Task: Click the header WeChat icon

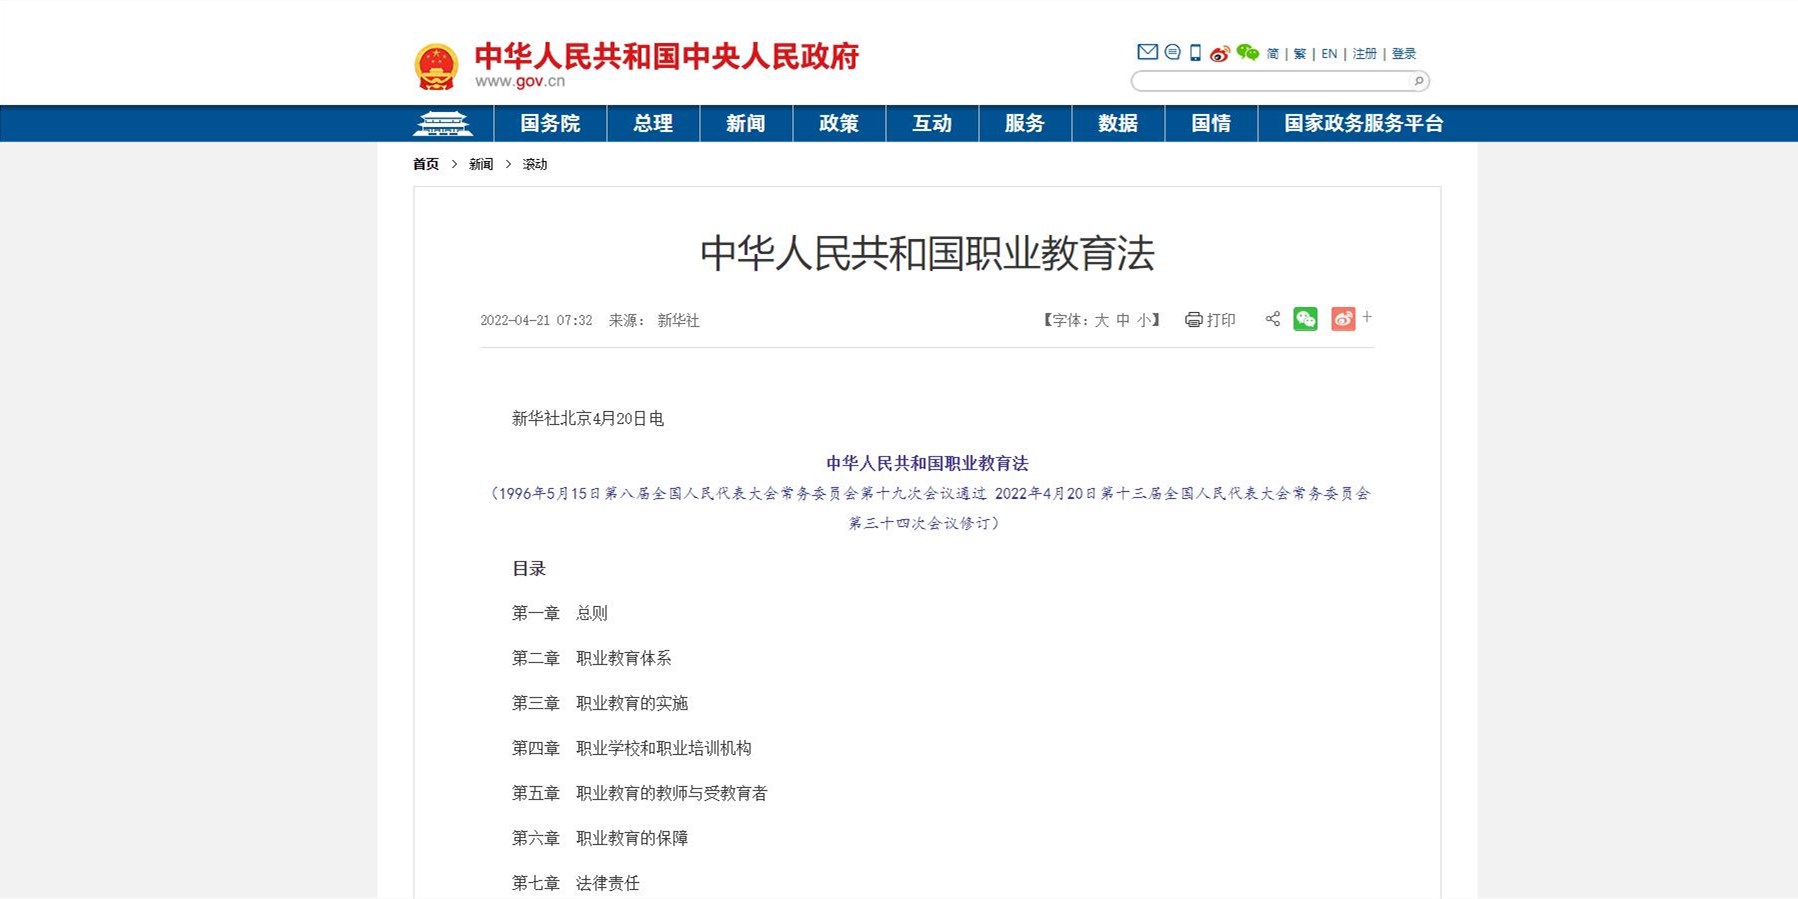Action: point(1247,53)
